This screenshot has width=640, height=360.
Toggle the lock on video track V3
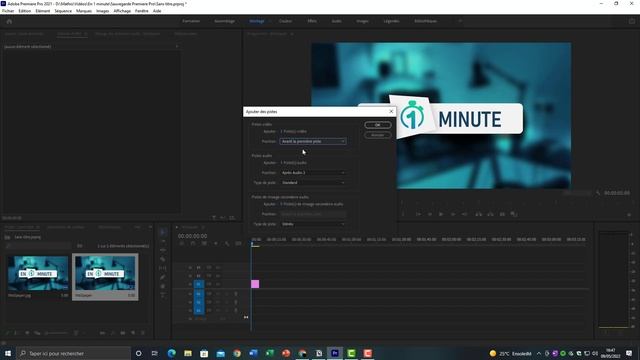click(190, 268)
